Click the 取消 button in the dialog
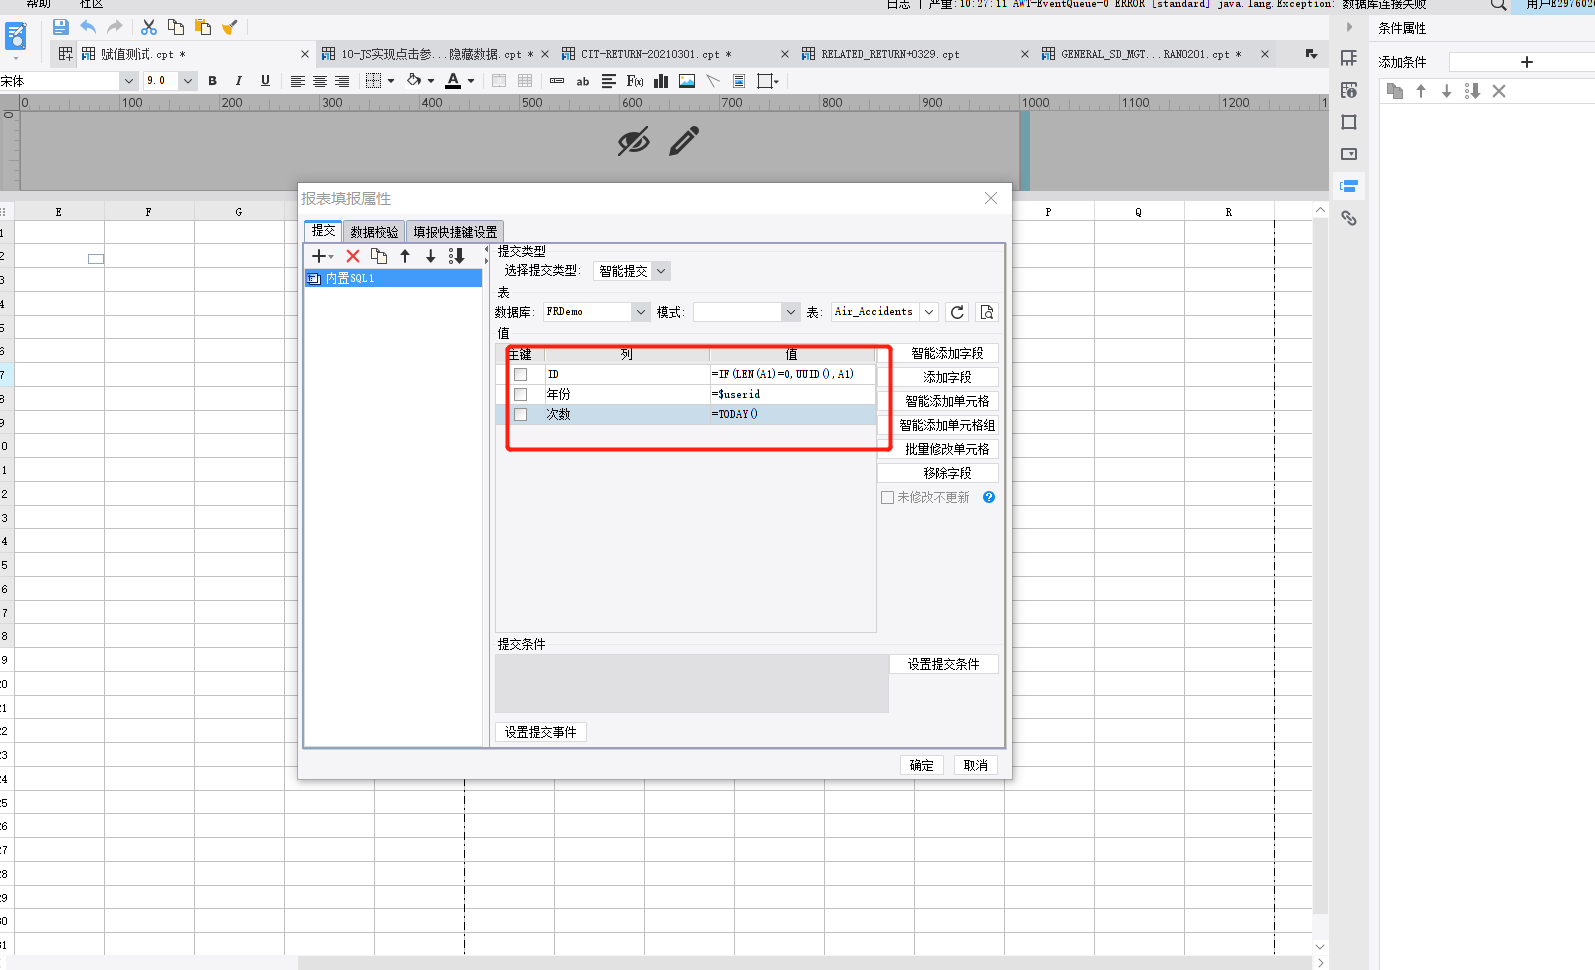The width and height of the screenshot is (1595, 970). (975, 765)
